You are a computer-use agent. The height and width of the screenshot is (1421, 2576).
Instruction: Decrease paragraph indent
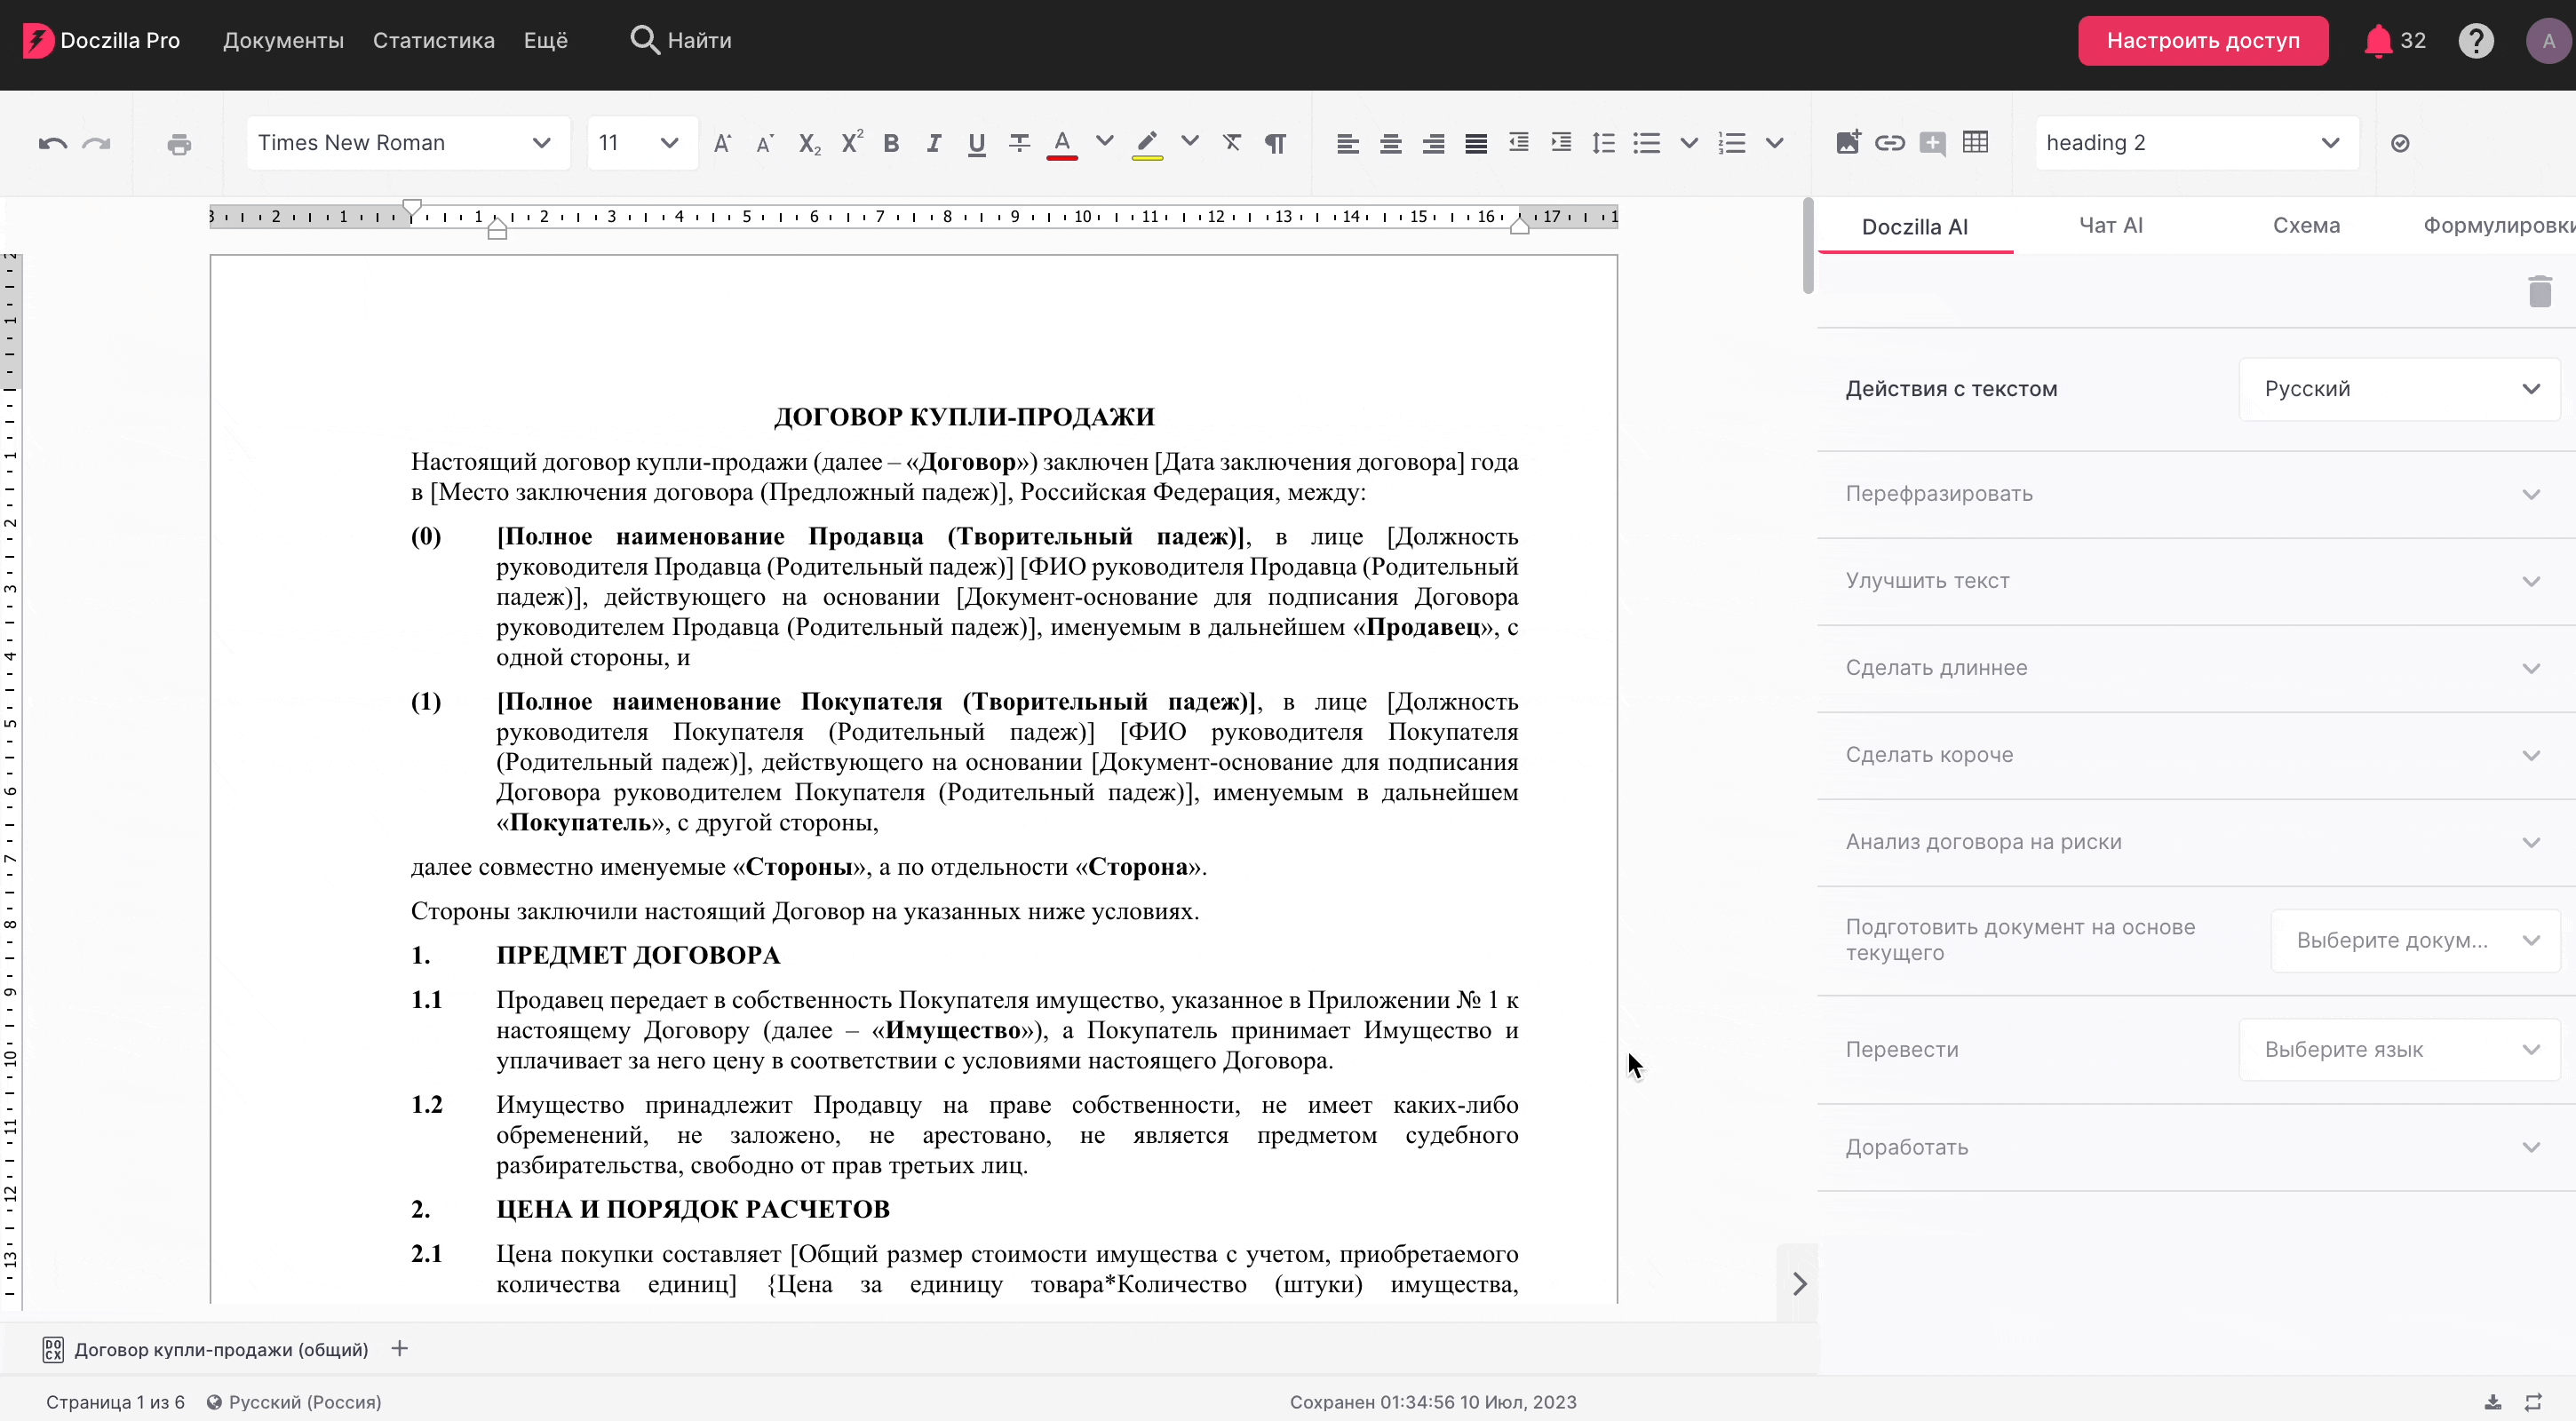(x=1519, y=143)
